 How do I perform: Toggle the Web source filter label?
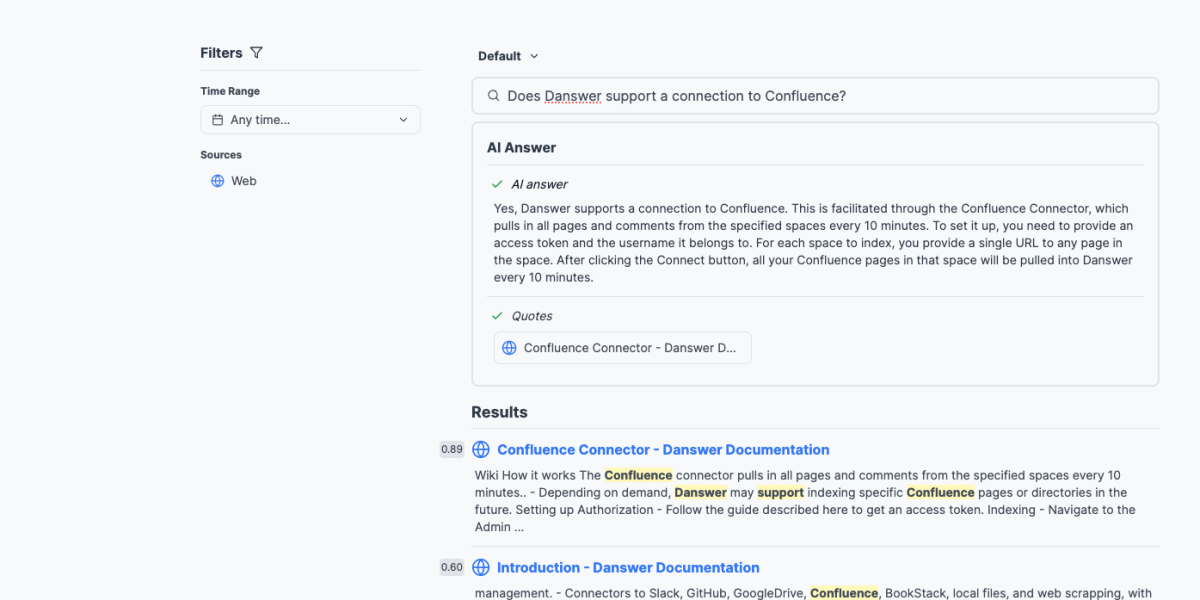pyautogui.click(x=244, y=181)
